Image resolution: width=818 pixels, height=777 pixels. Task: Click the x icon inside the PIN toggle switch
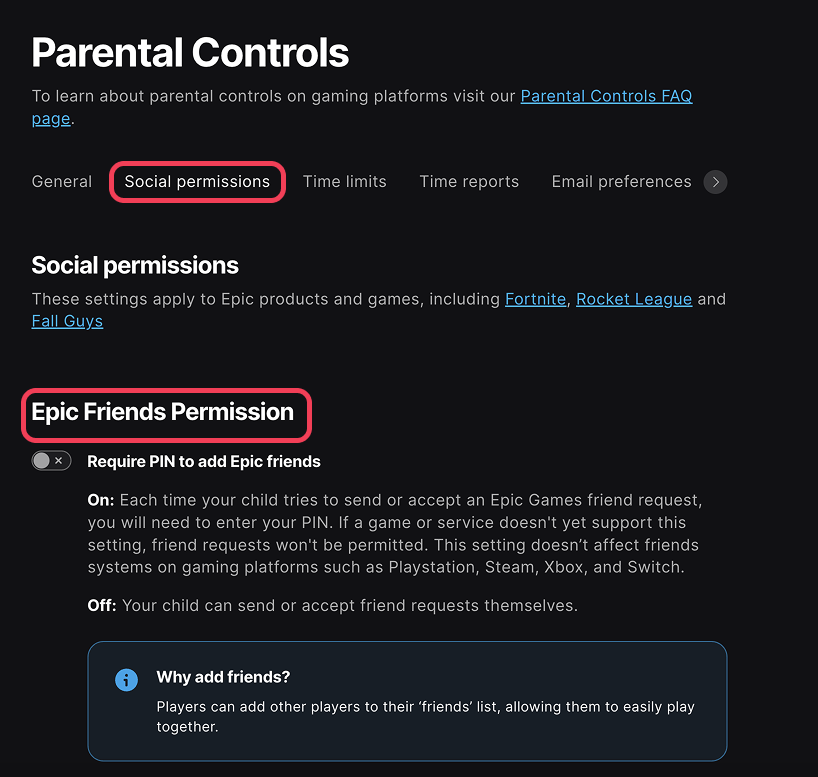point(58,460)
